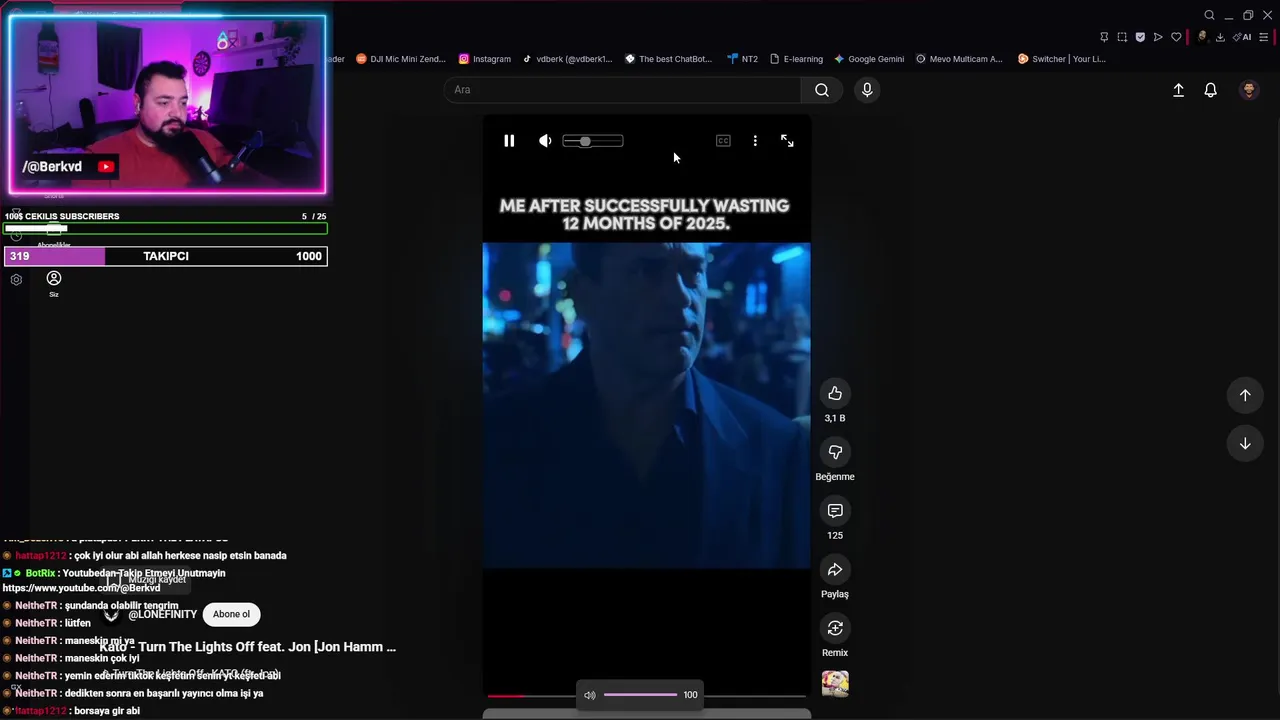This screenshot has height=720, width=1280.
Task: Adjust the Shorts player volume slider
Action: pos(593,141)
